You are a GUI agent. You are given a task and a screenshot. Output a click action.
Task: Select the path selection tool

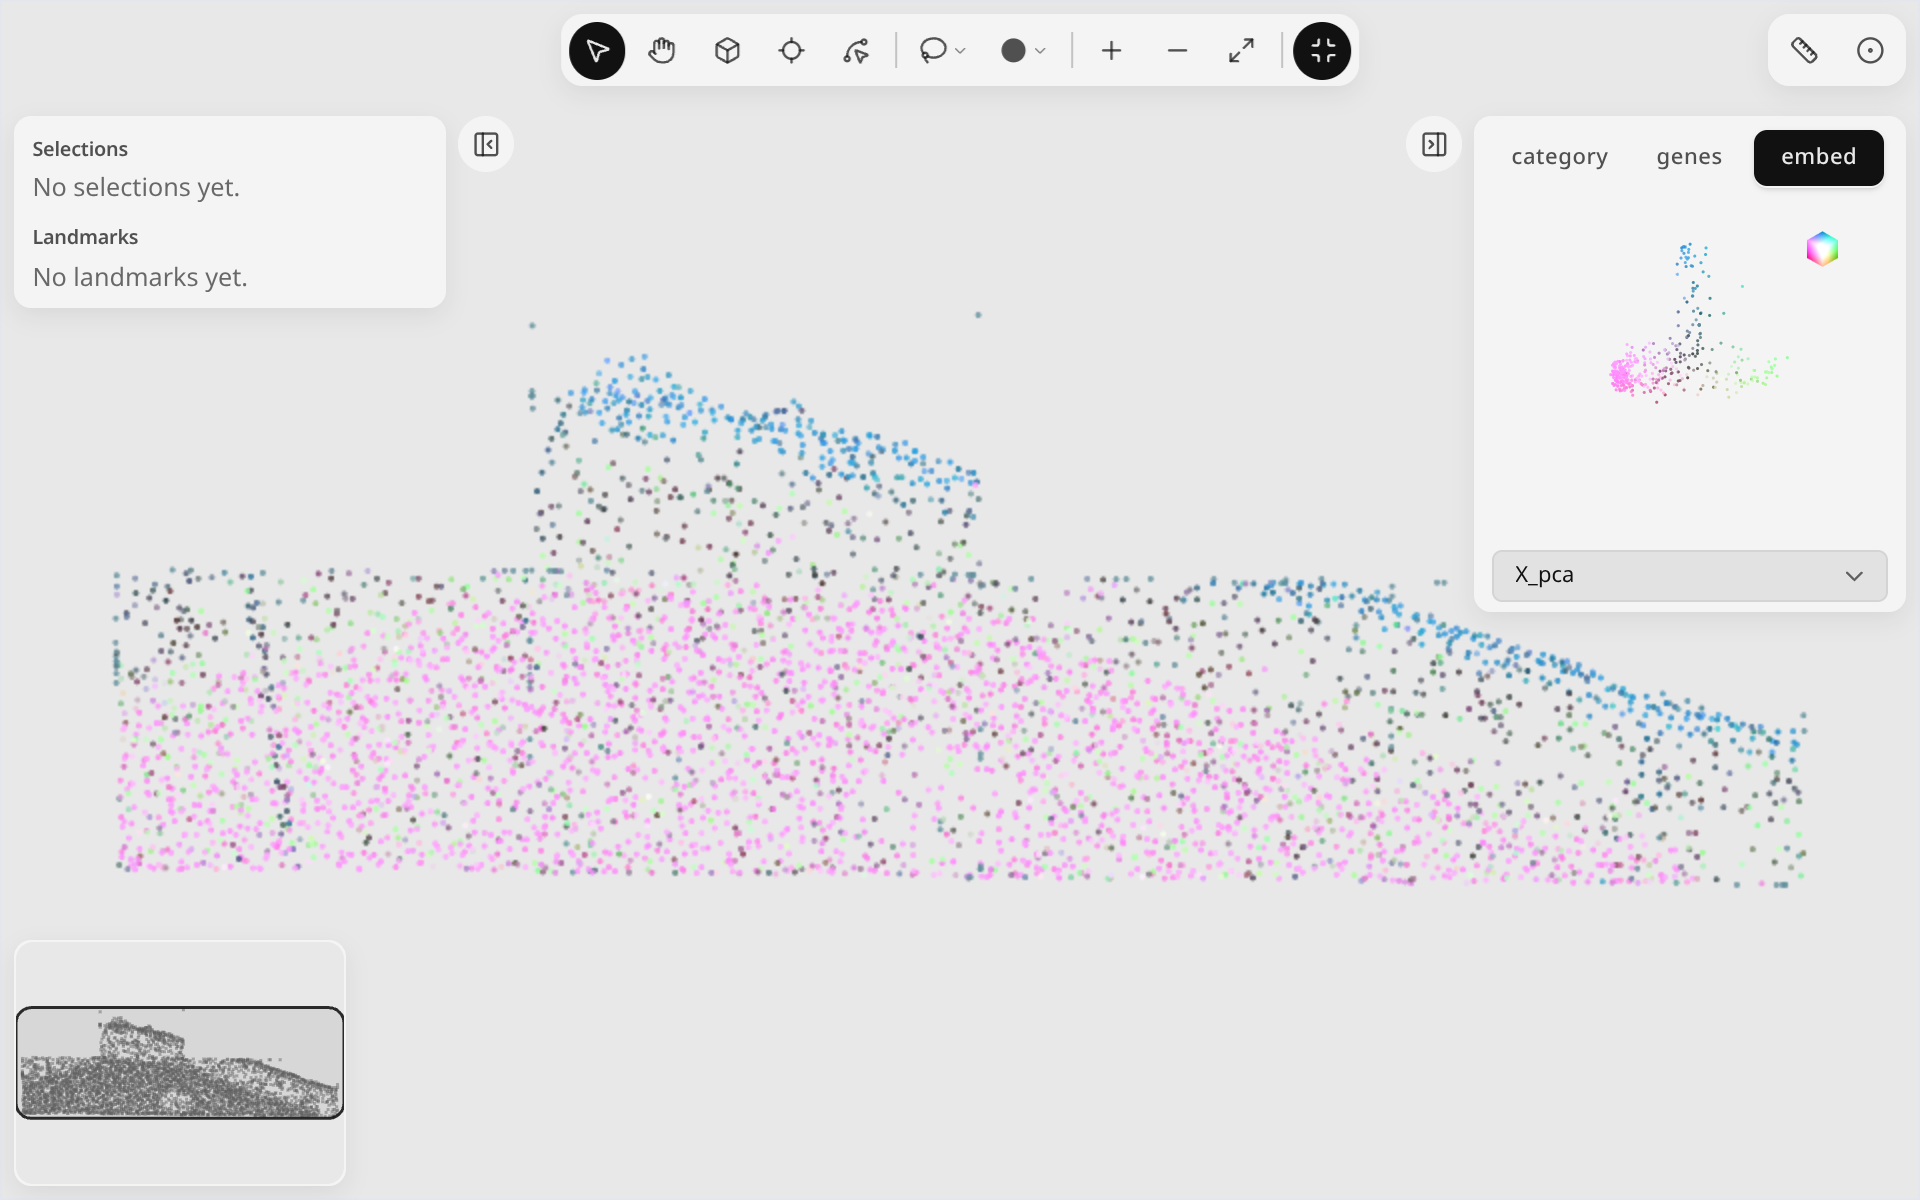click(856, 51)
